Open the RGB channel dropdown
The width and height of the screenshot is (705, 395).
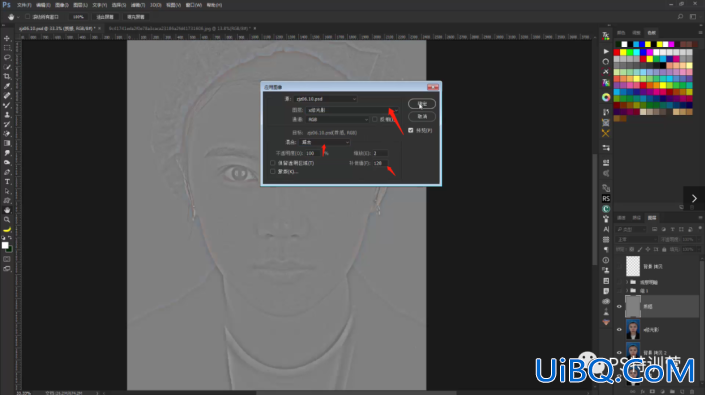point(338,120)
